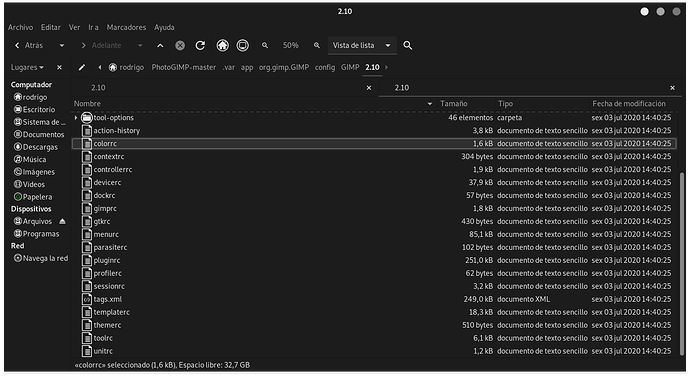Screen dimensions: 690x377
Task: Close the first 2.10 tab
Action: point(369,88)
